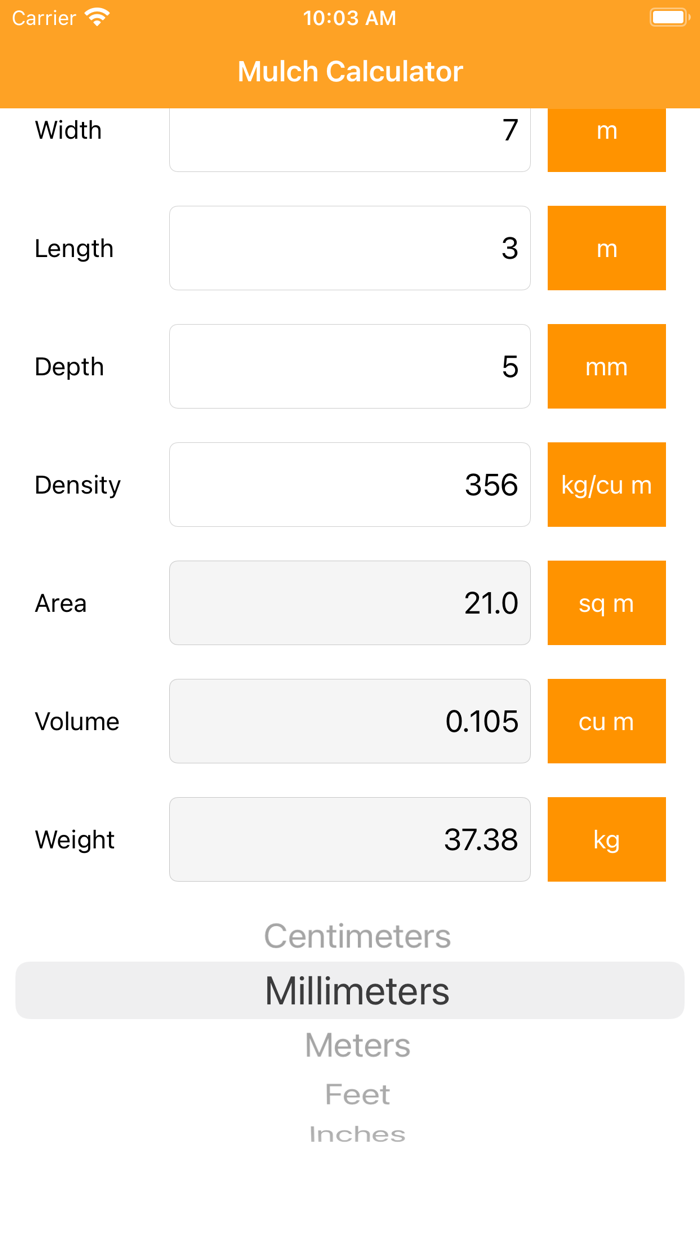Click the Weight result field showing 37.38
The height and width of the screenshot is (1244, 700).
350,839
